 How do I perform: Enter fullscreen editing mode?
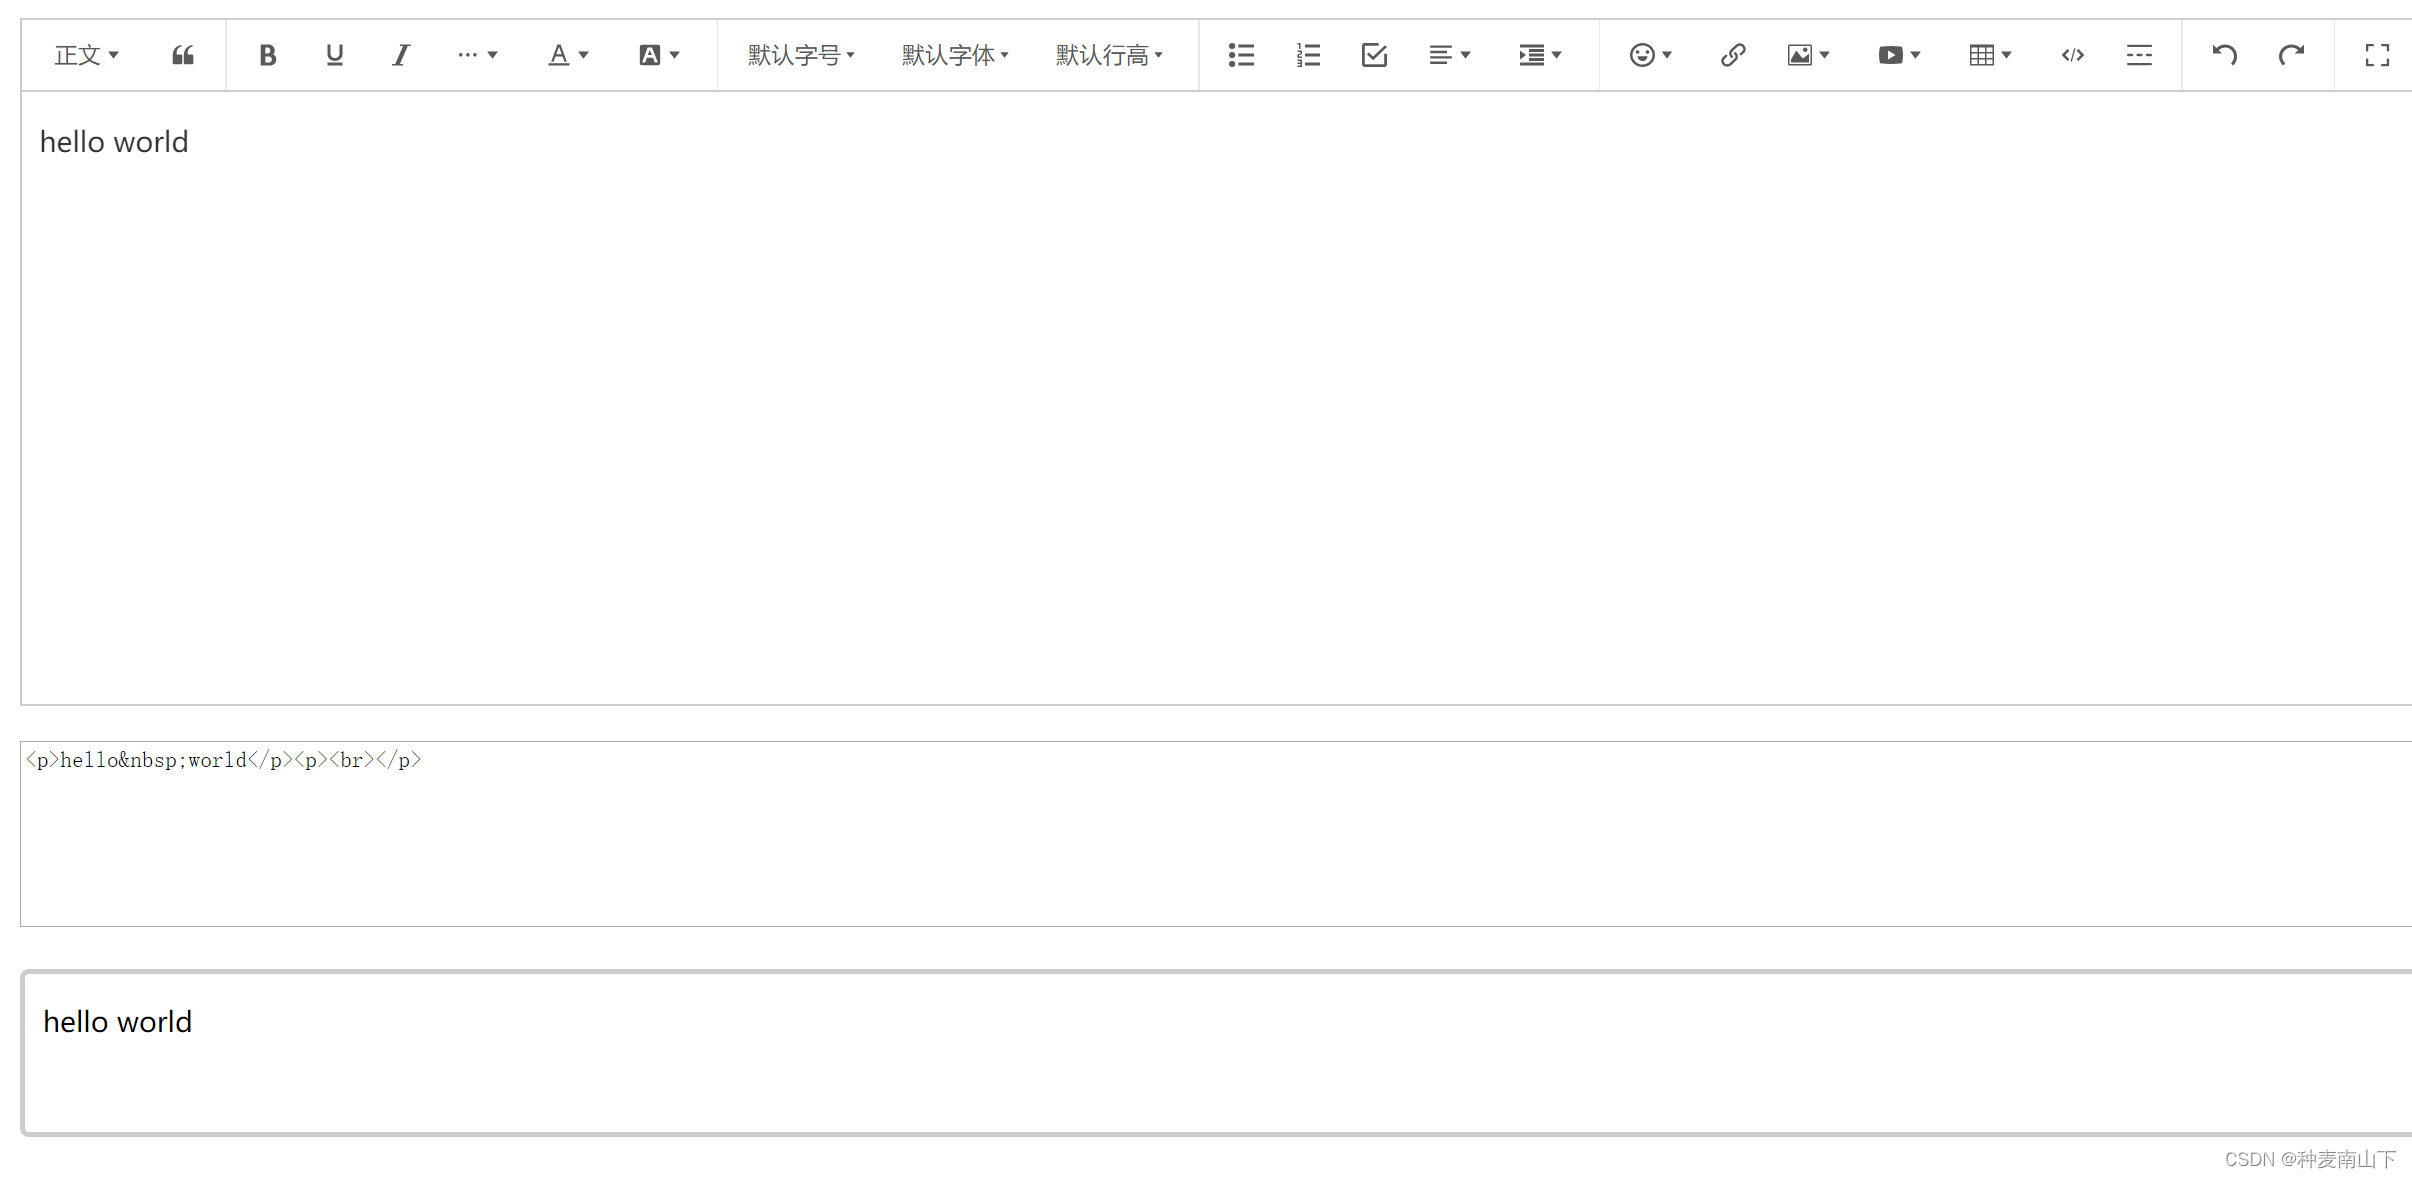[x=2377, y=55]
